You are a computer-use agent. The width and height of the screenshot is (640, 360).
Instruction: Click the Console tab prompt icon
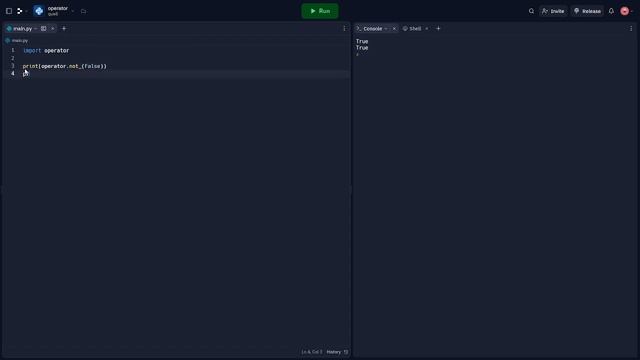point(359,29)
